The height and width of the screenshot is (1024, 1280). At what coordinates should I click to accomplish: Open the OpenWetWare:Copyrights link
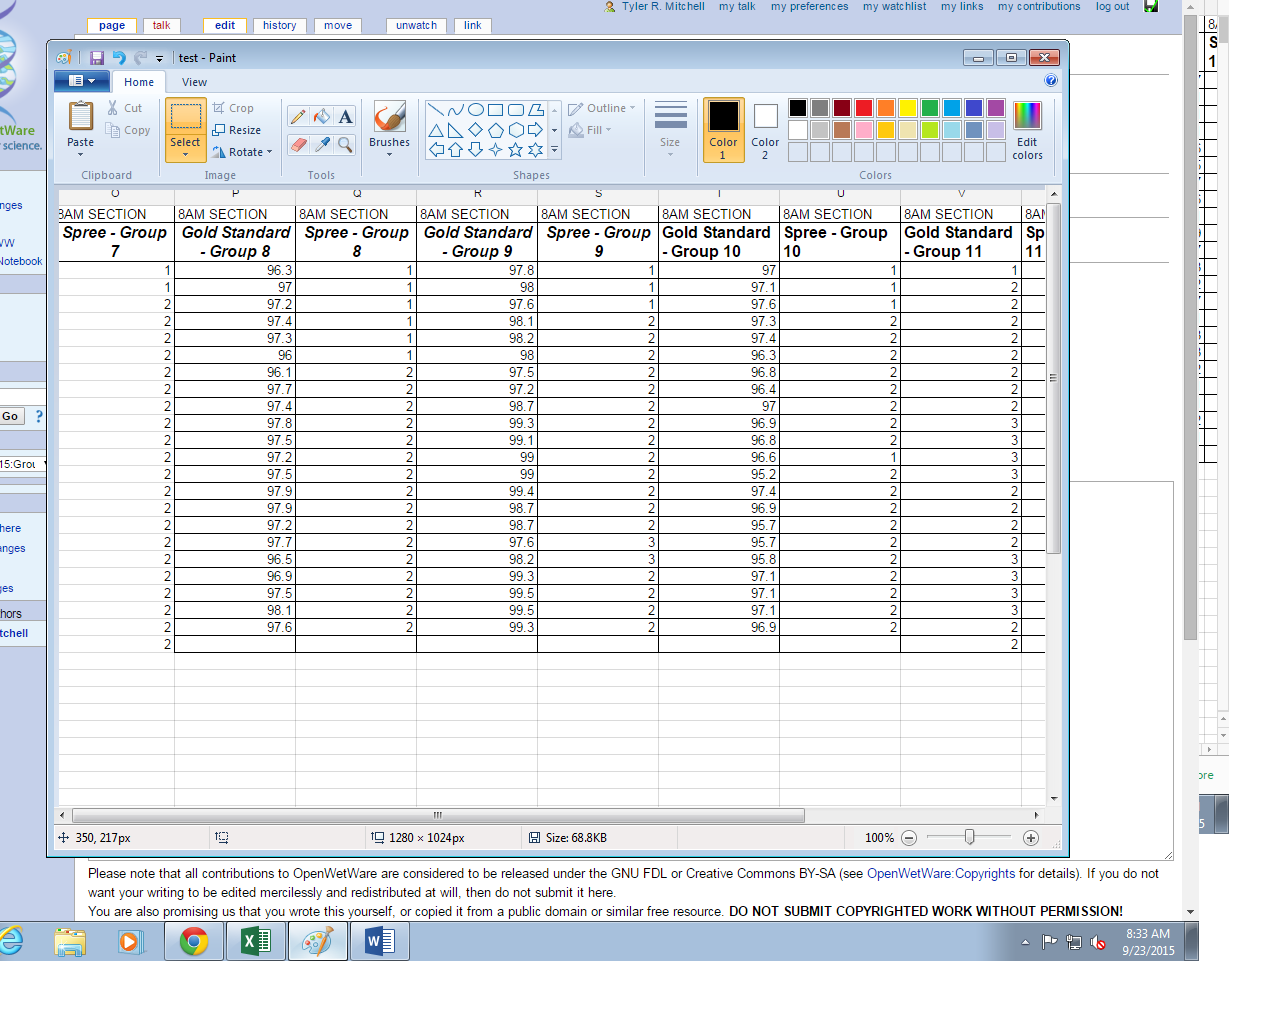pos(940,873)
